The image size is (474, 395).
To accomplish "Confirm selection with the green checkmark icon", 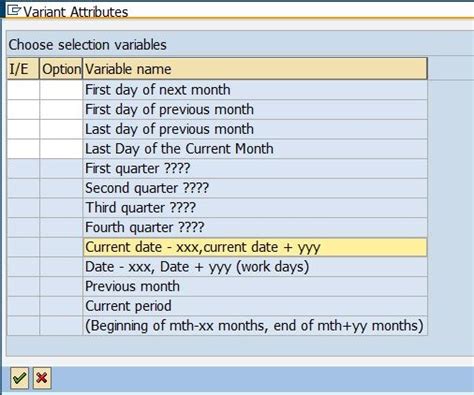I will coord(19,378).
